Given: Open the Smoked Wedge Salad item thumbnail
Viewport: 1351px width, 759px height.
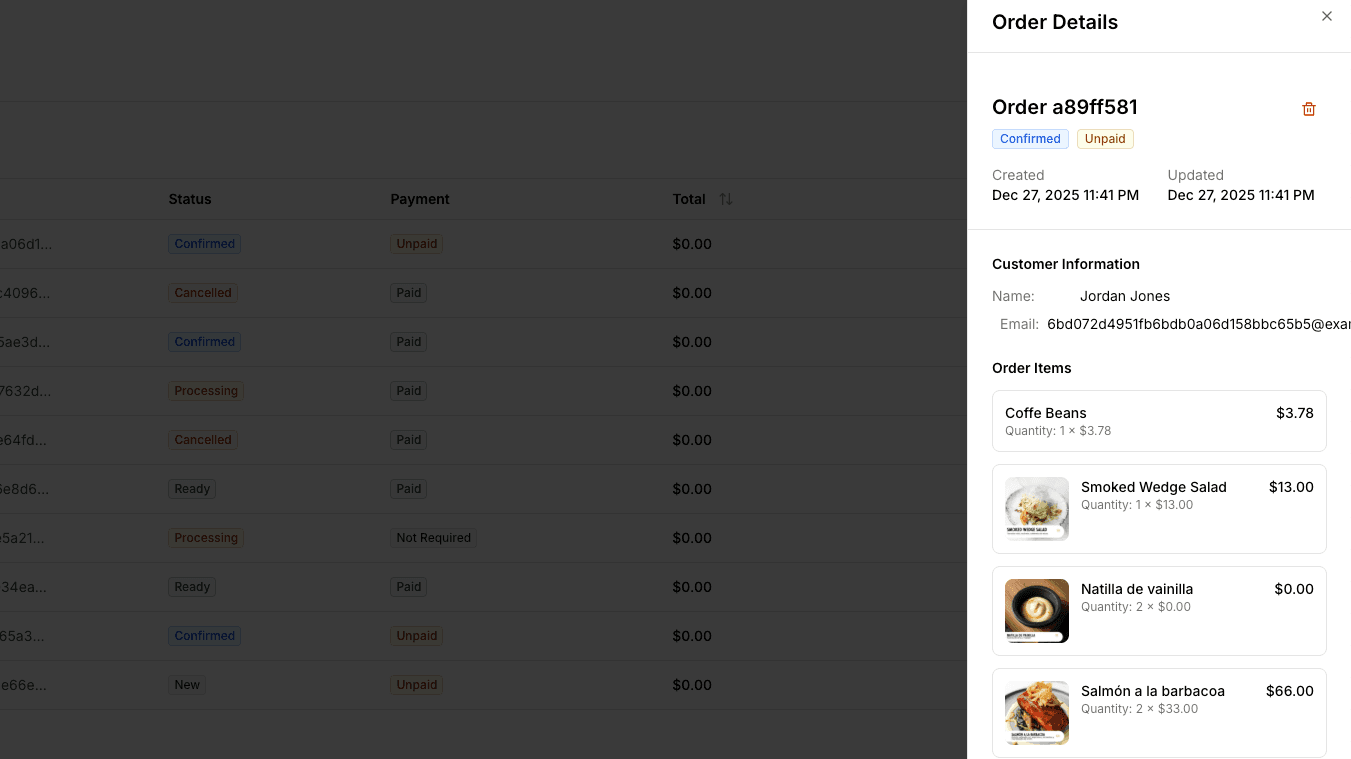Looking at the screenshot, I should coord(1036,508).
